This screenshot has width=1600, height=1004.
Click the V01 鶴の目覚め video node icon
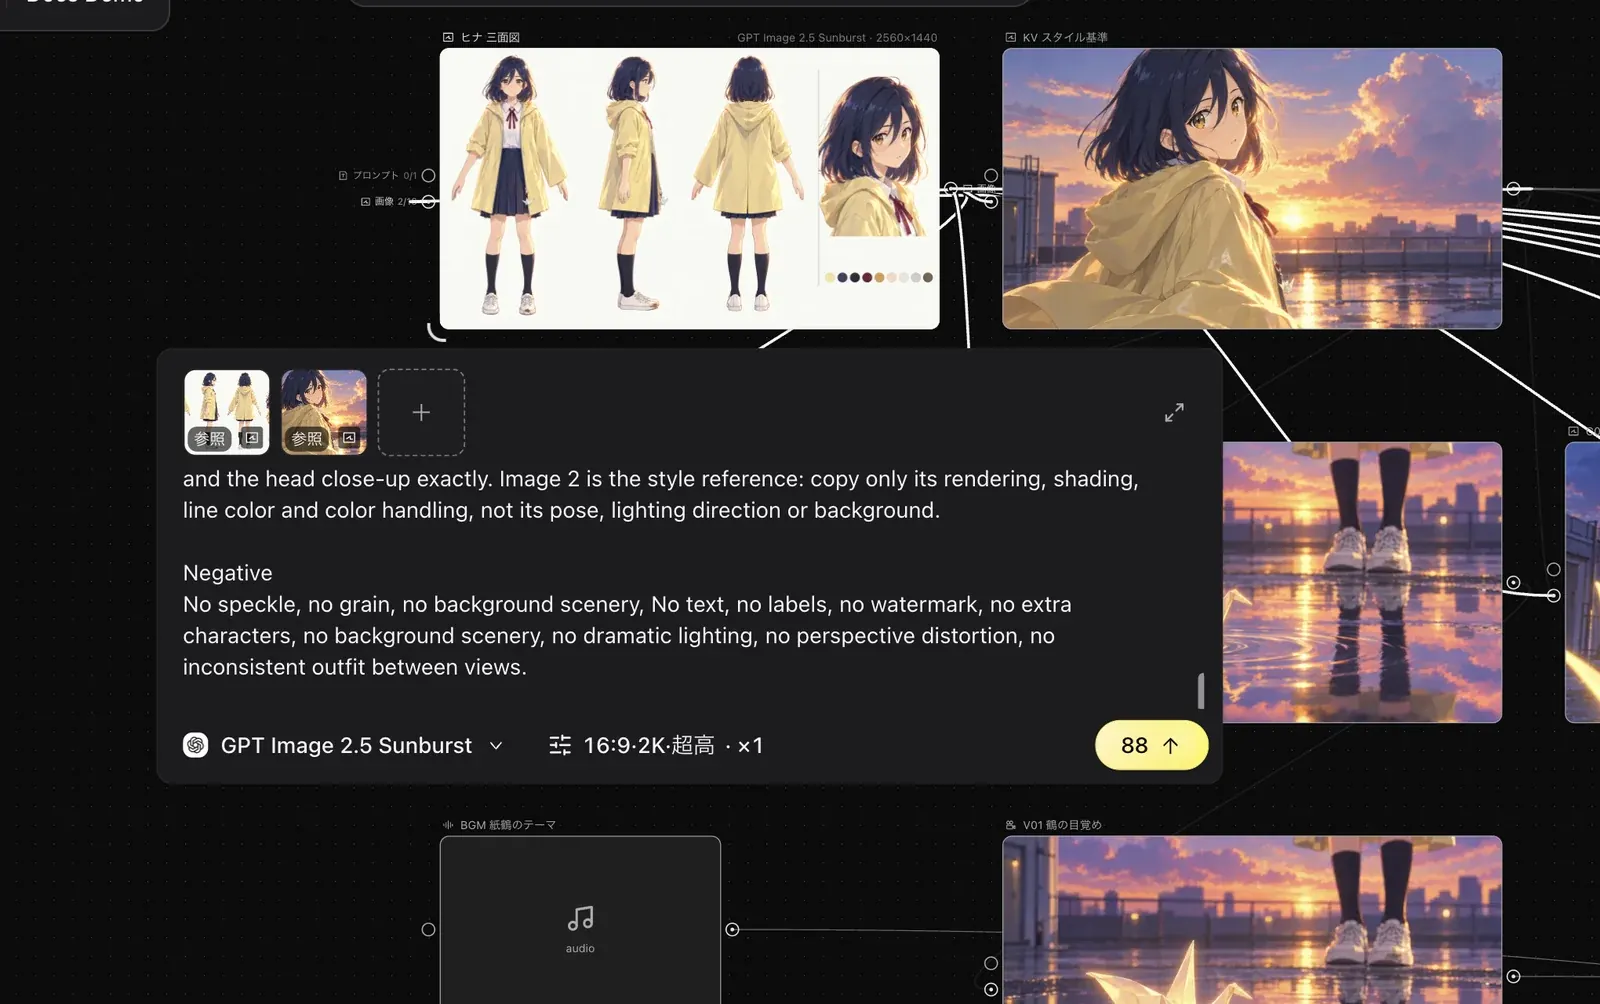click(1010, 825)
